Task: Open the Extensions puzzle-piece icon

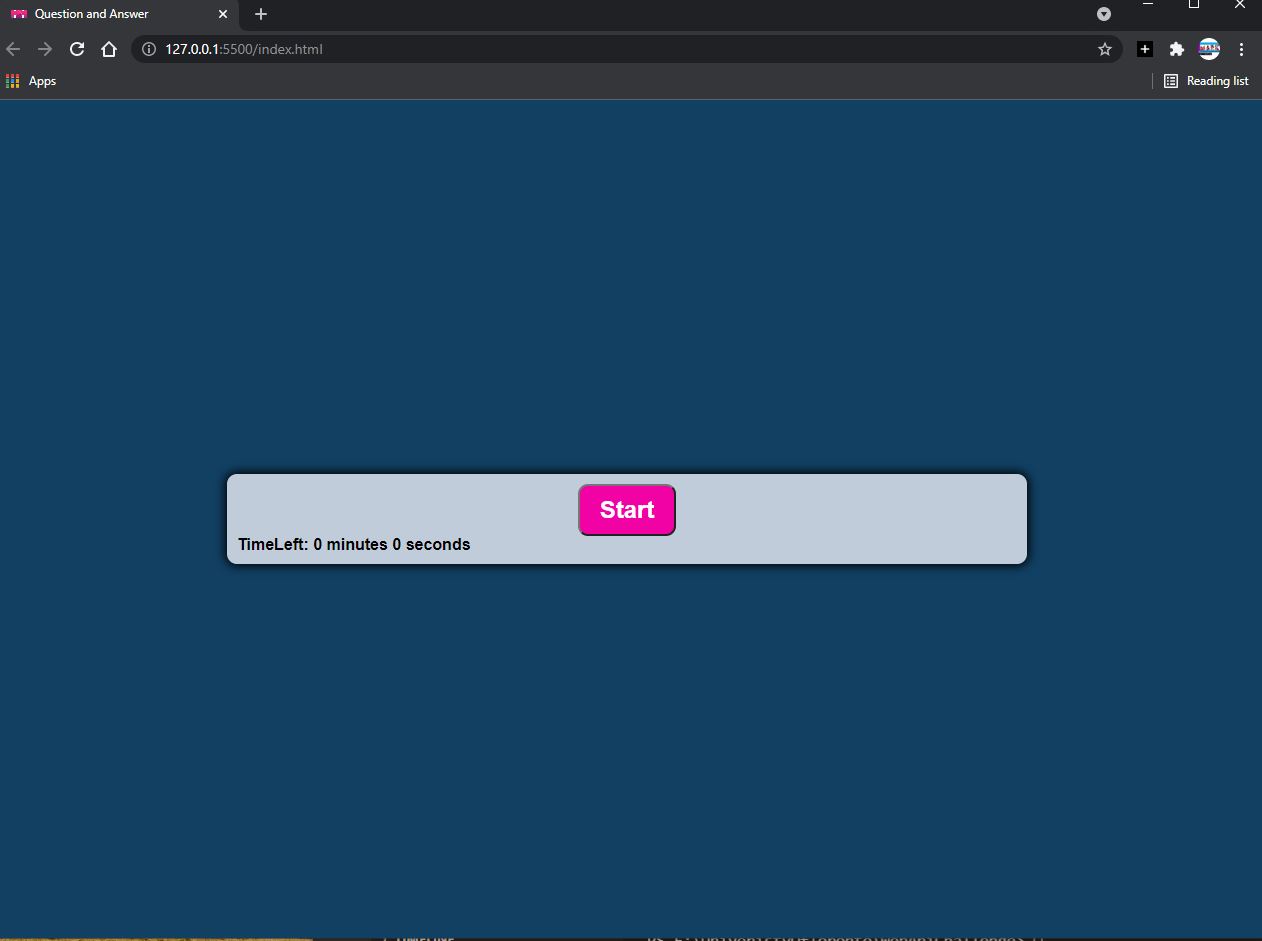Action: coord(1176,48)
